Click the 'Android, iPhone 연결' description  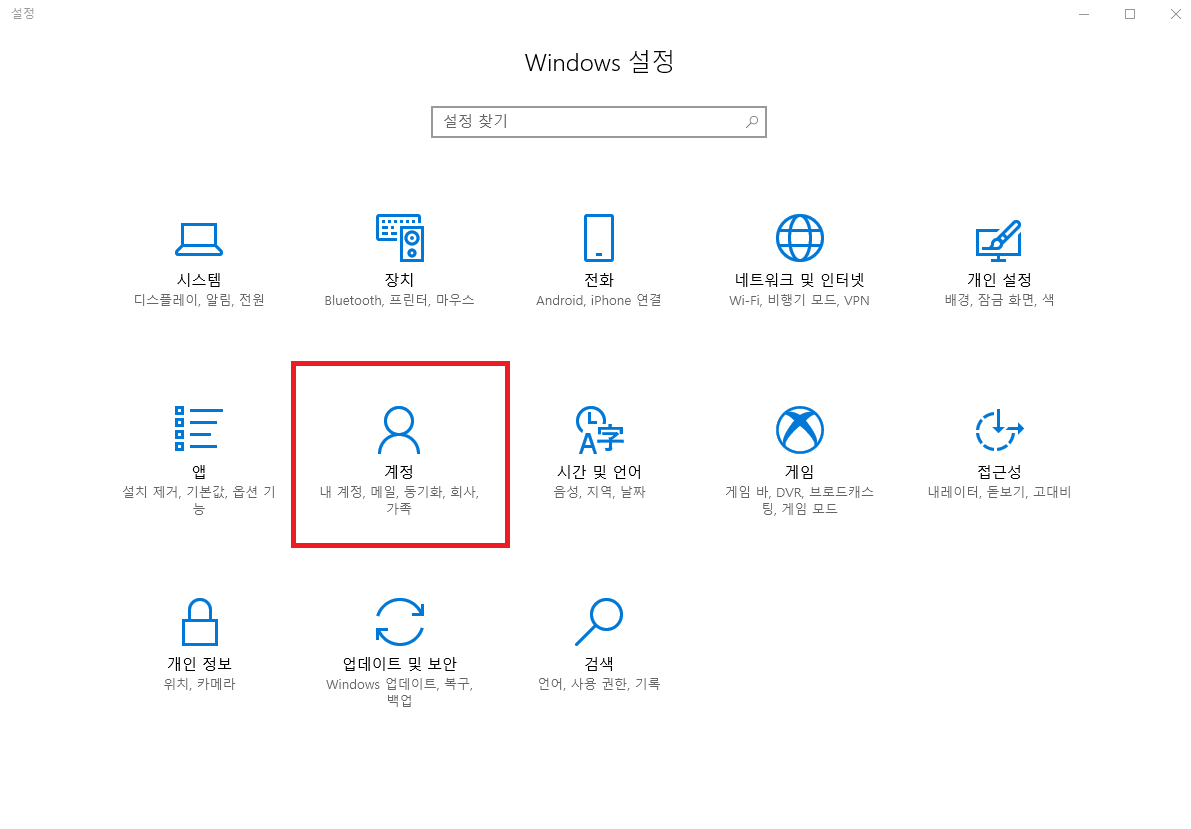(x=599, y=300)
